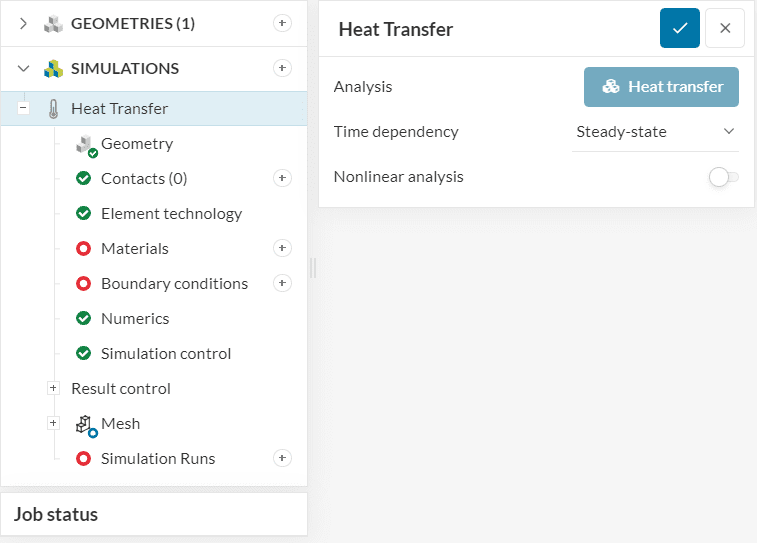Click the plus icon next to Geometries
Image resolution: width=757 pixels, height=543 pixels.
pos(282,23)
